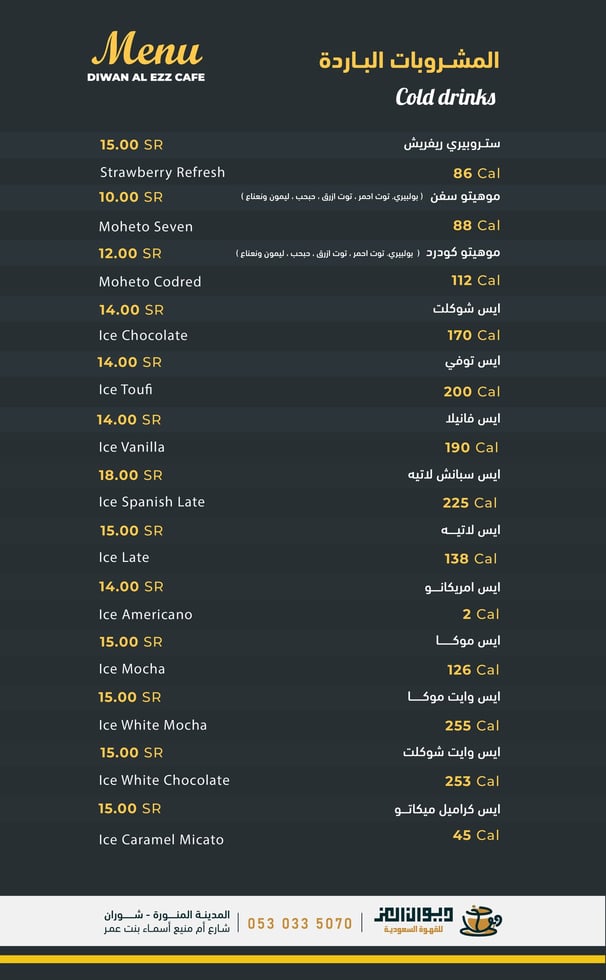Click the Ice White Chocolate item
This screenshot has height=980, width=606.
pos(164,780)
